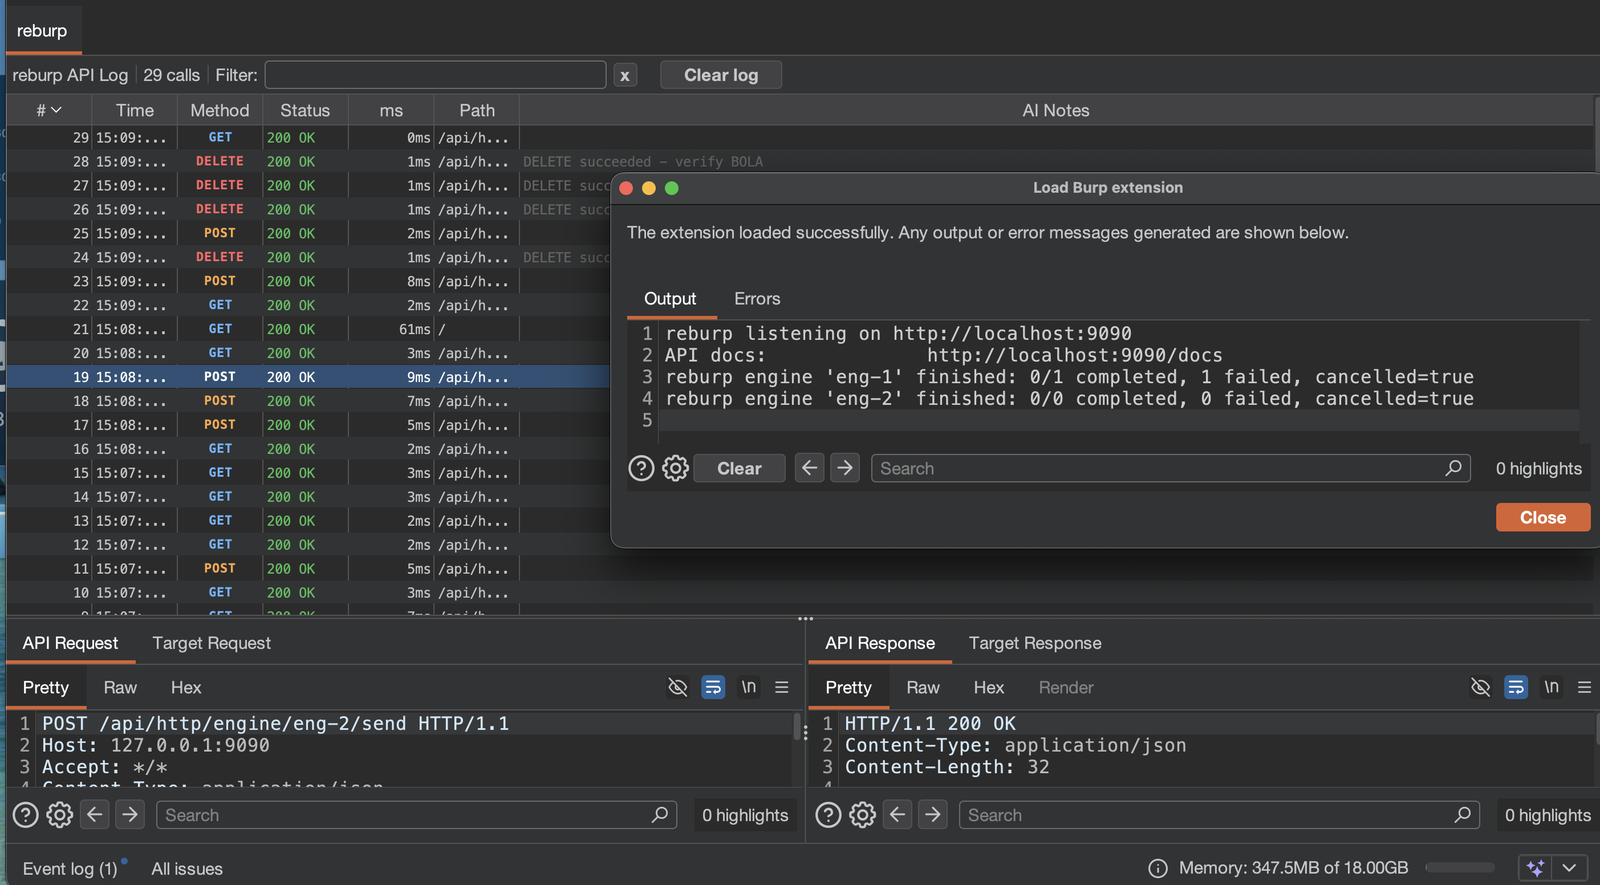Click the Clear log button
This screenshot has width=1600, height=885.
721,75
